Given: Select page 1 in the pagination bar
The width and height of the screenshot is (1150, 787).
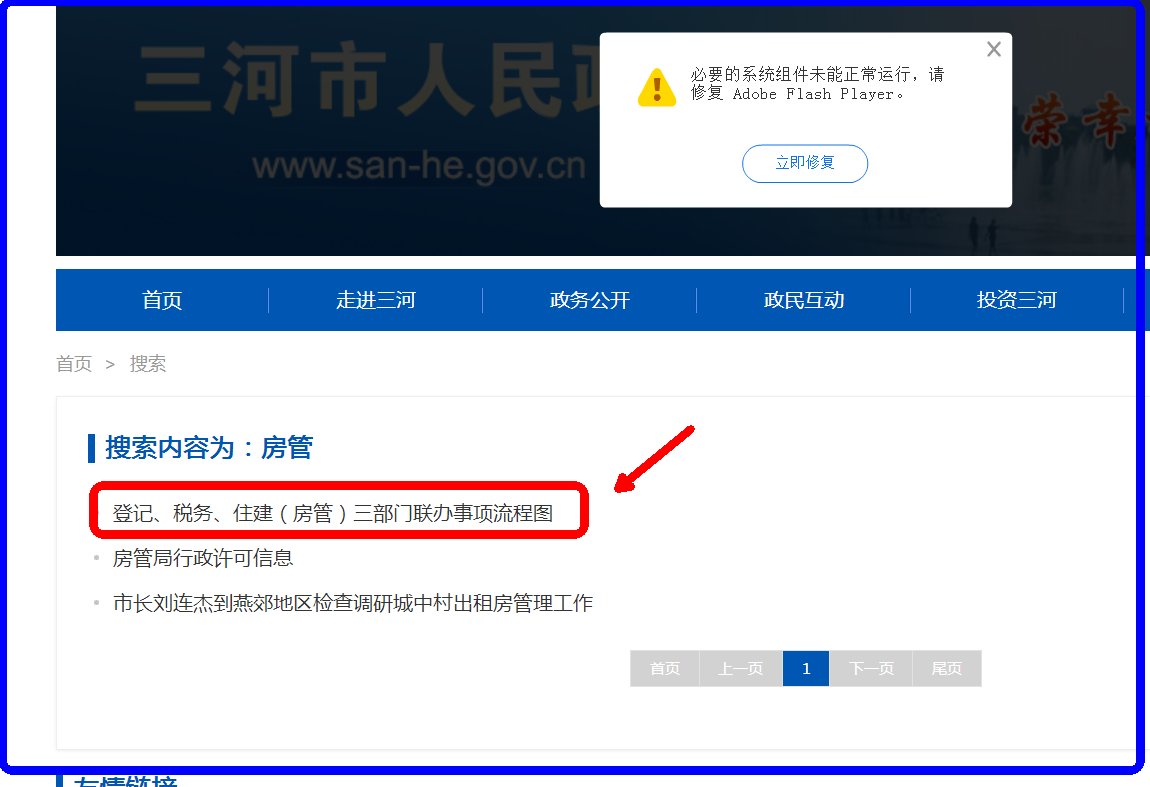Looking at the screenshot, I should (806, 668).
